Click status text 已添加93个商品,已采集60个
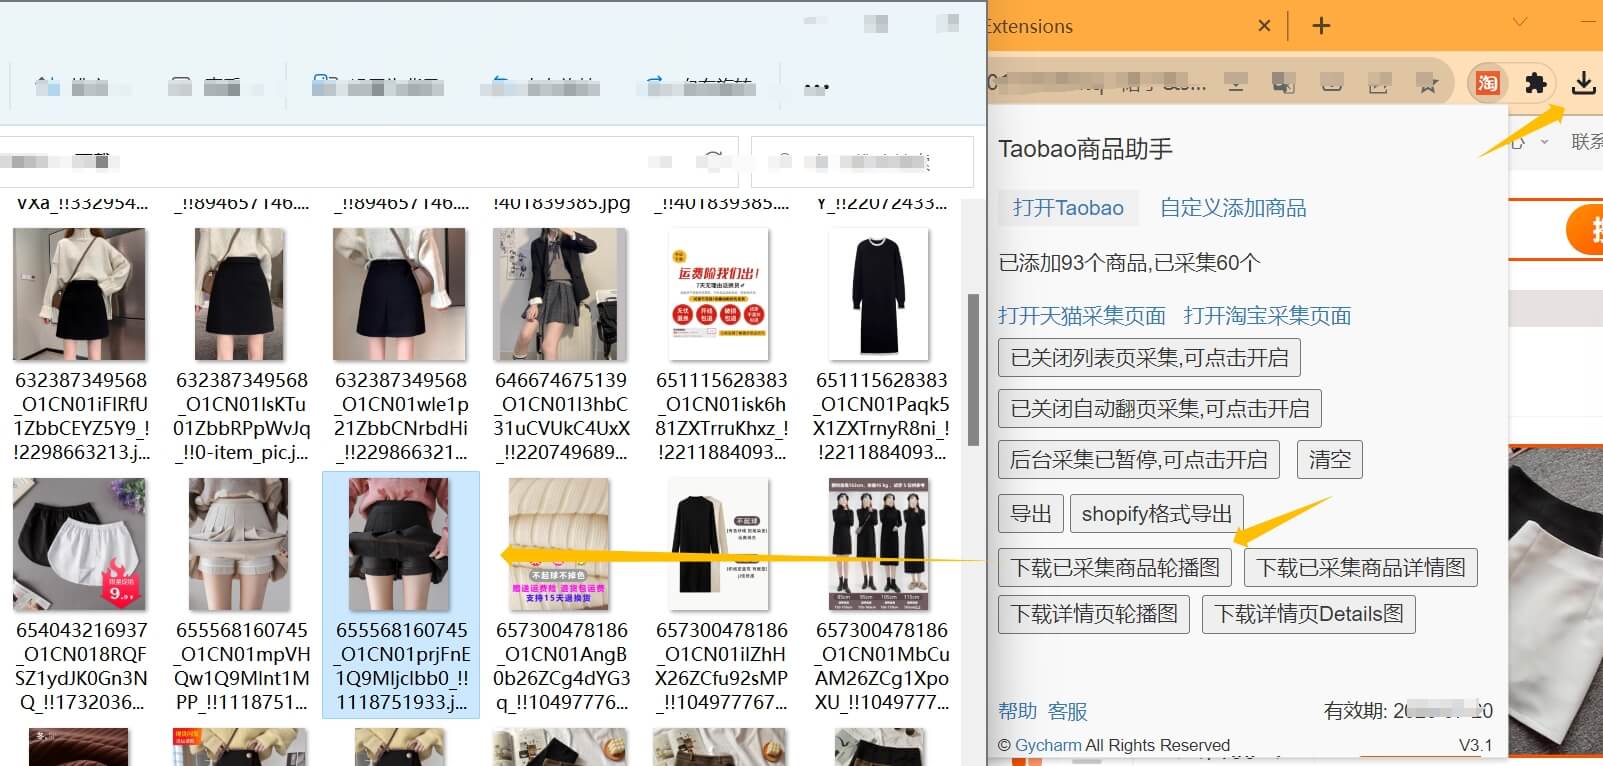1603x766 pixels. 1129,263
